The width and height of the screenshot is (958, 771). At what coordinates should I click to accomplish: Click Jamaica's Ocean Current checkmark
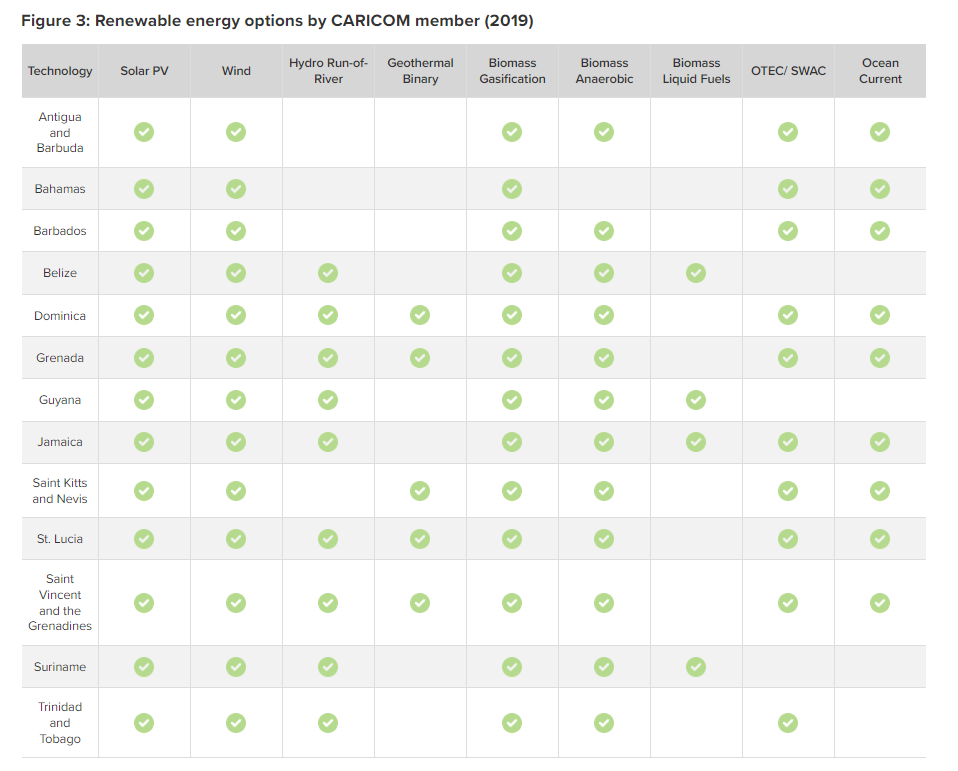(880, 442)
